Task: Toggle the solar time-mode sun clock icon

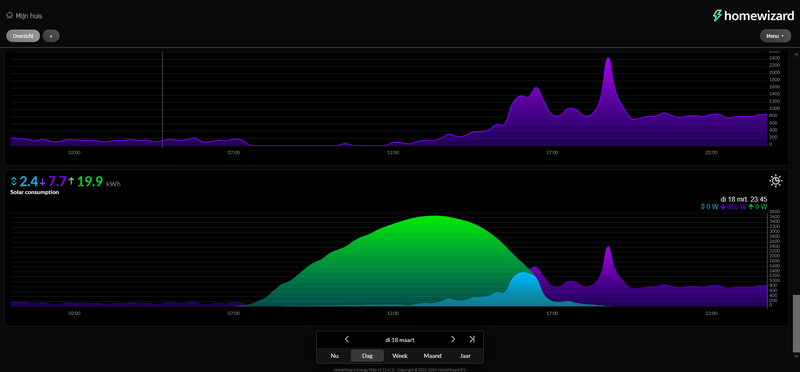Action: click(776, 181)
